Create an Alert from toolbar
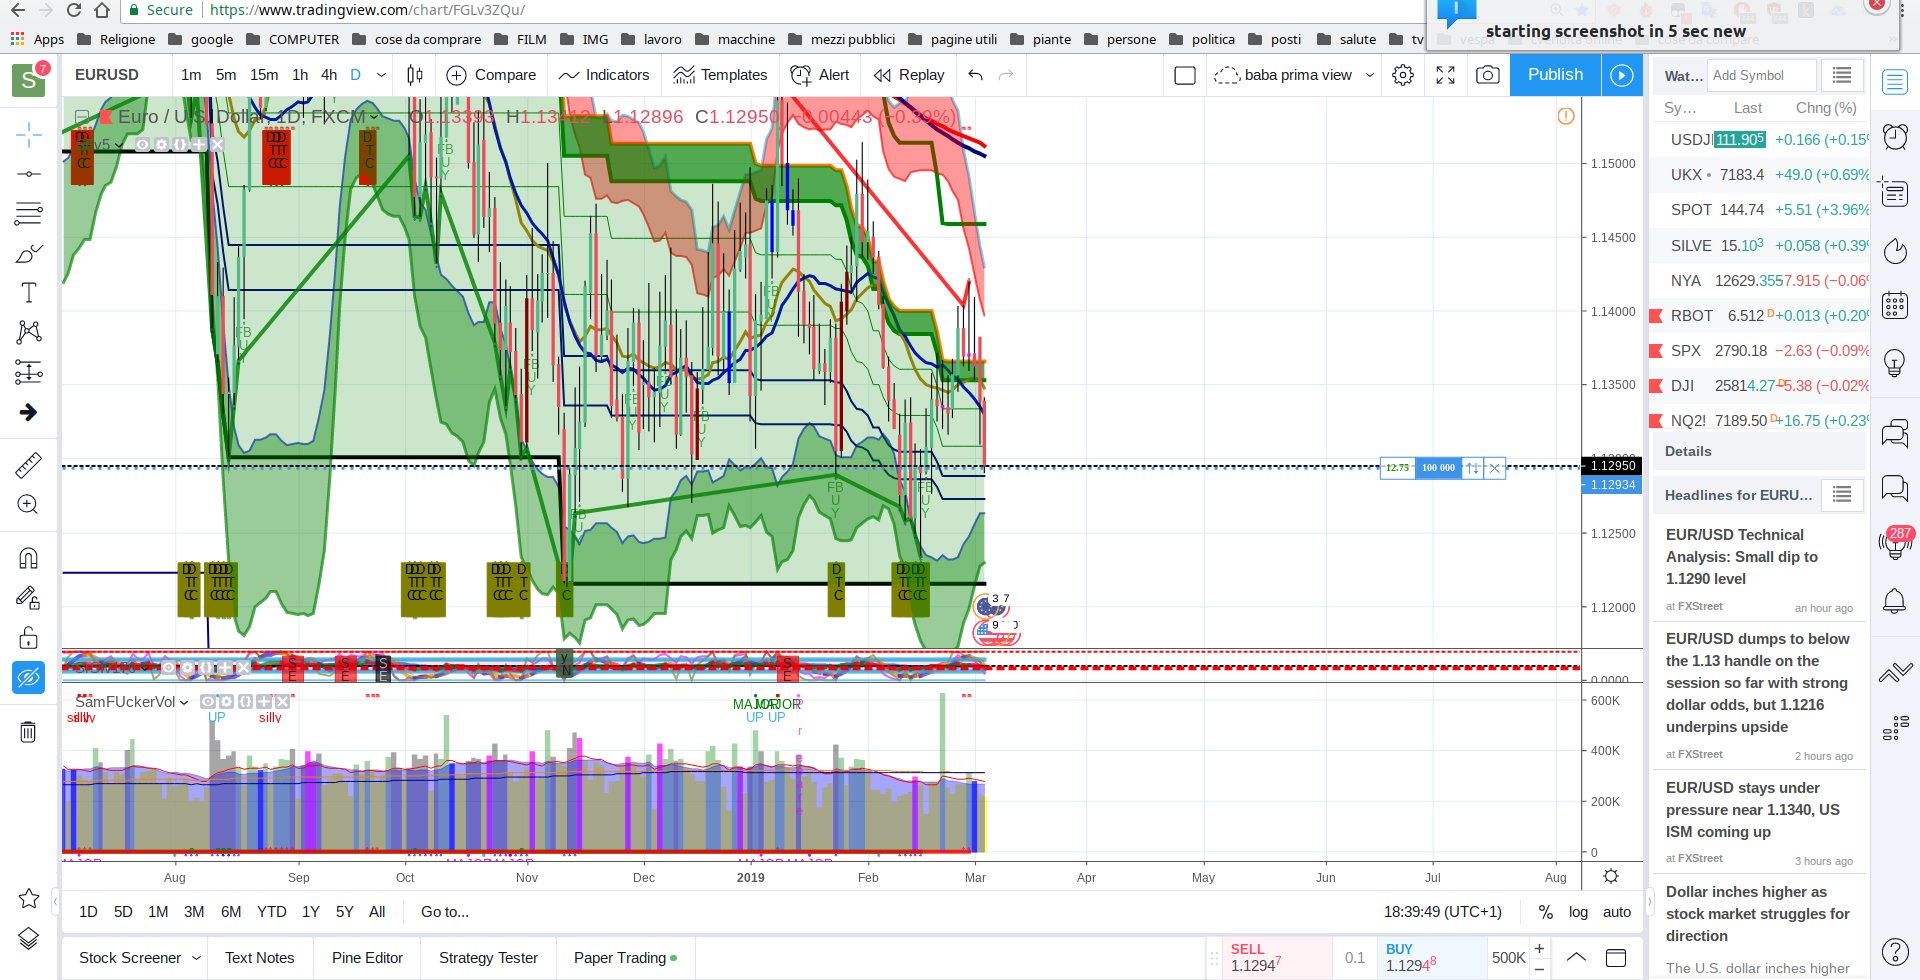Screen dimensions: 1920x980 pyautogui.click(x=820, y=75)
